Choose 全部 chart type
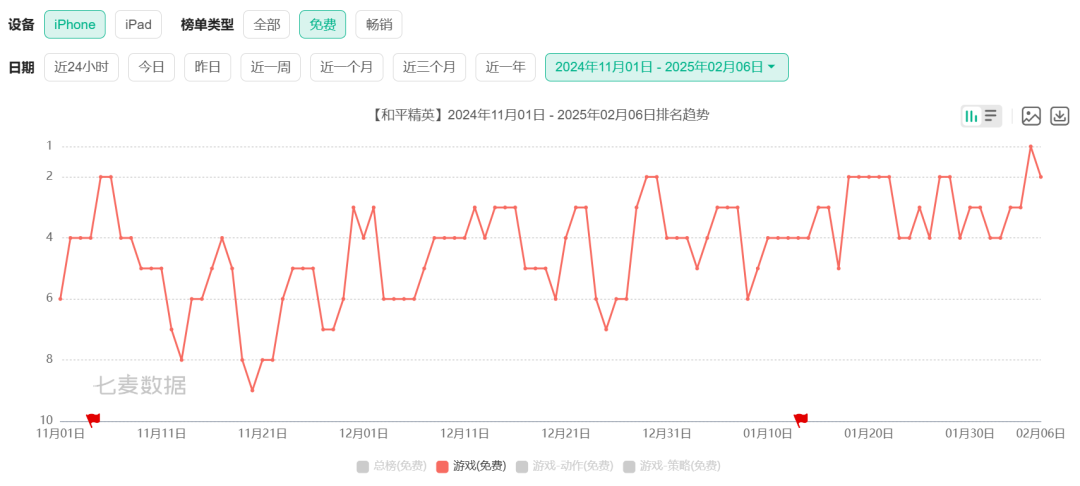Screen dimensions: 1080x486 point(267,25)
